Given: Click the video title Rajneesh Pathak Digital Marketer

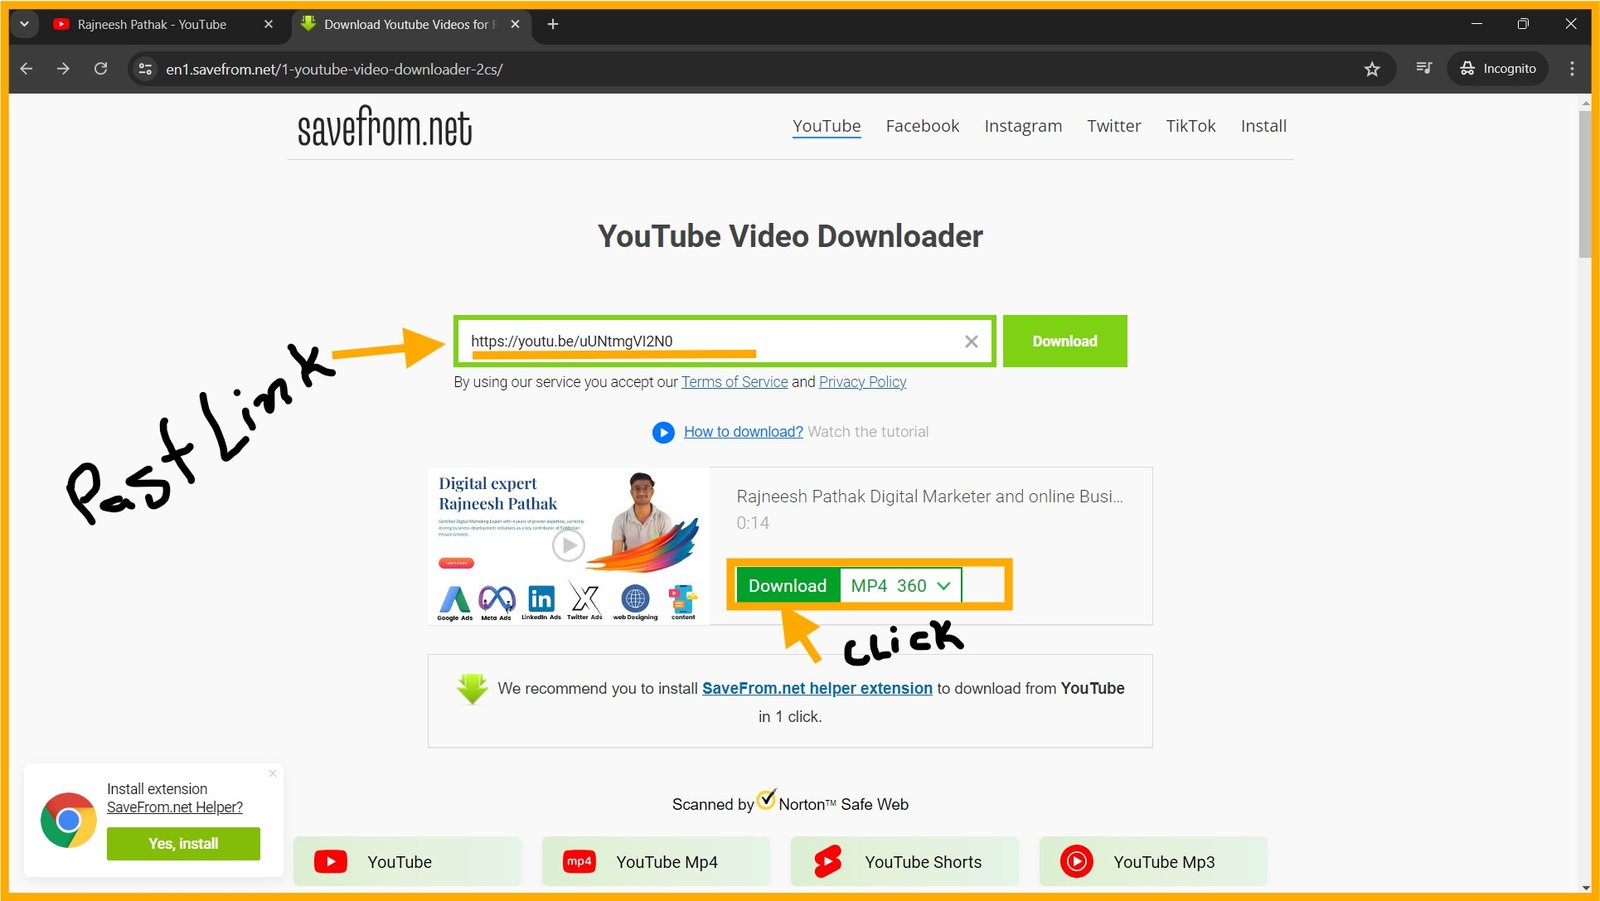Looking at the screenshot, I should (930, 496).
